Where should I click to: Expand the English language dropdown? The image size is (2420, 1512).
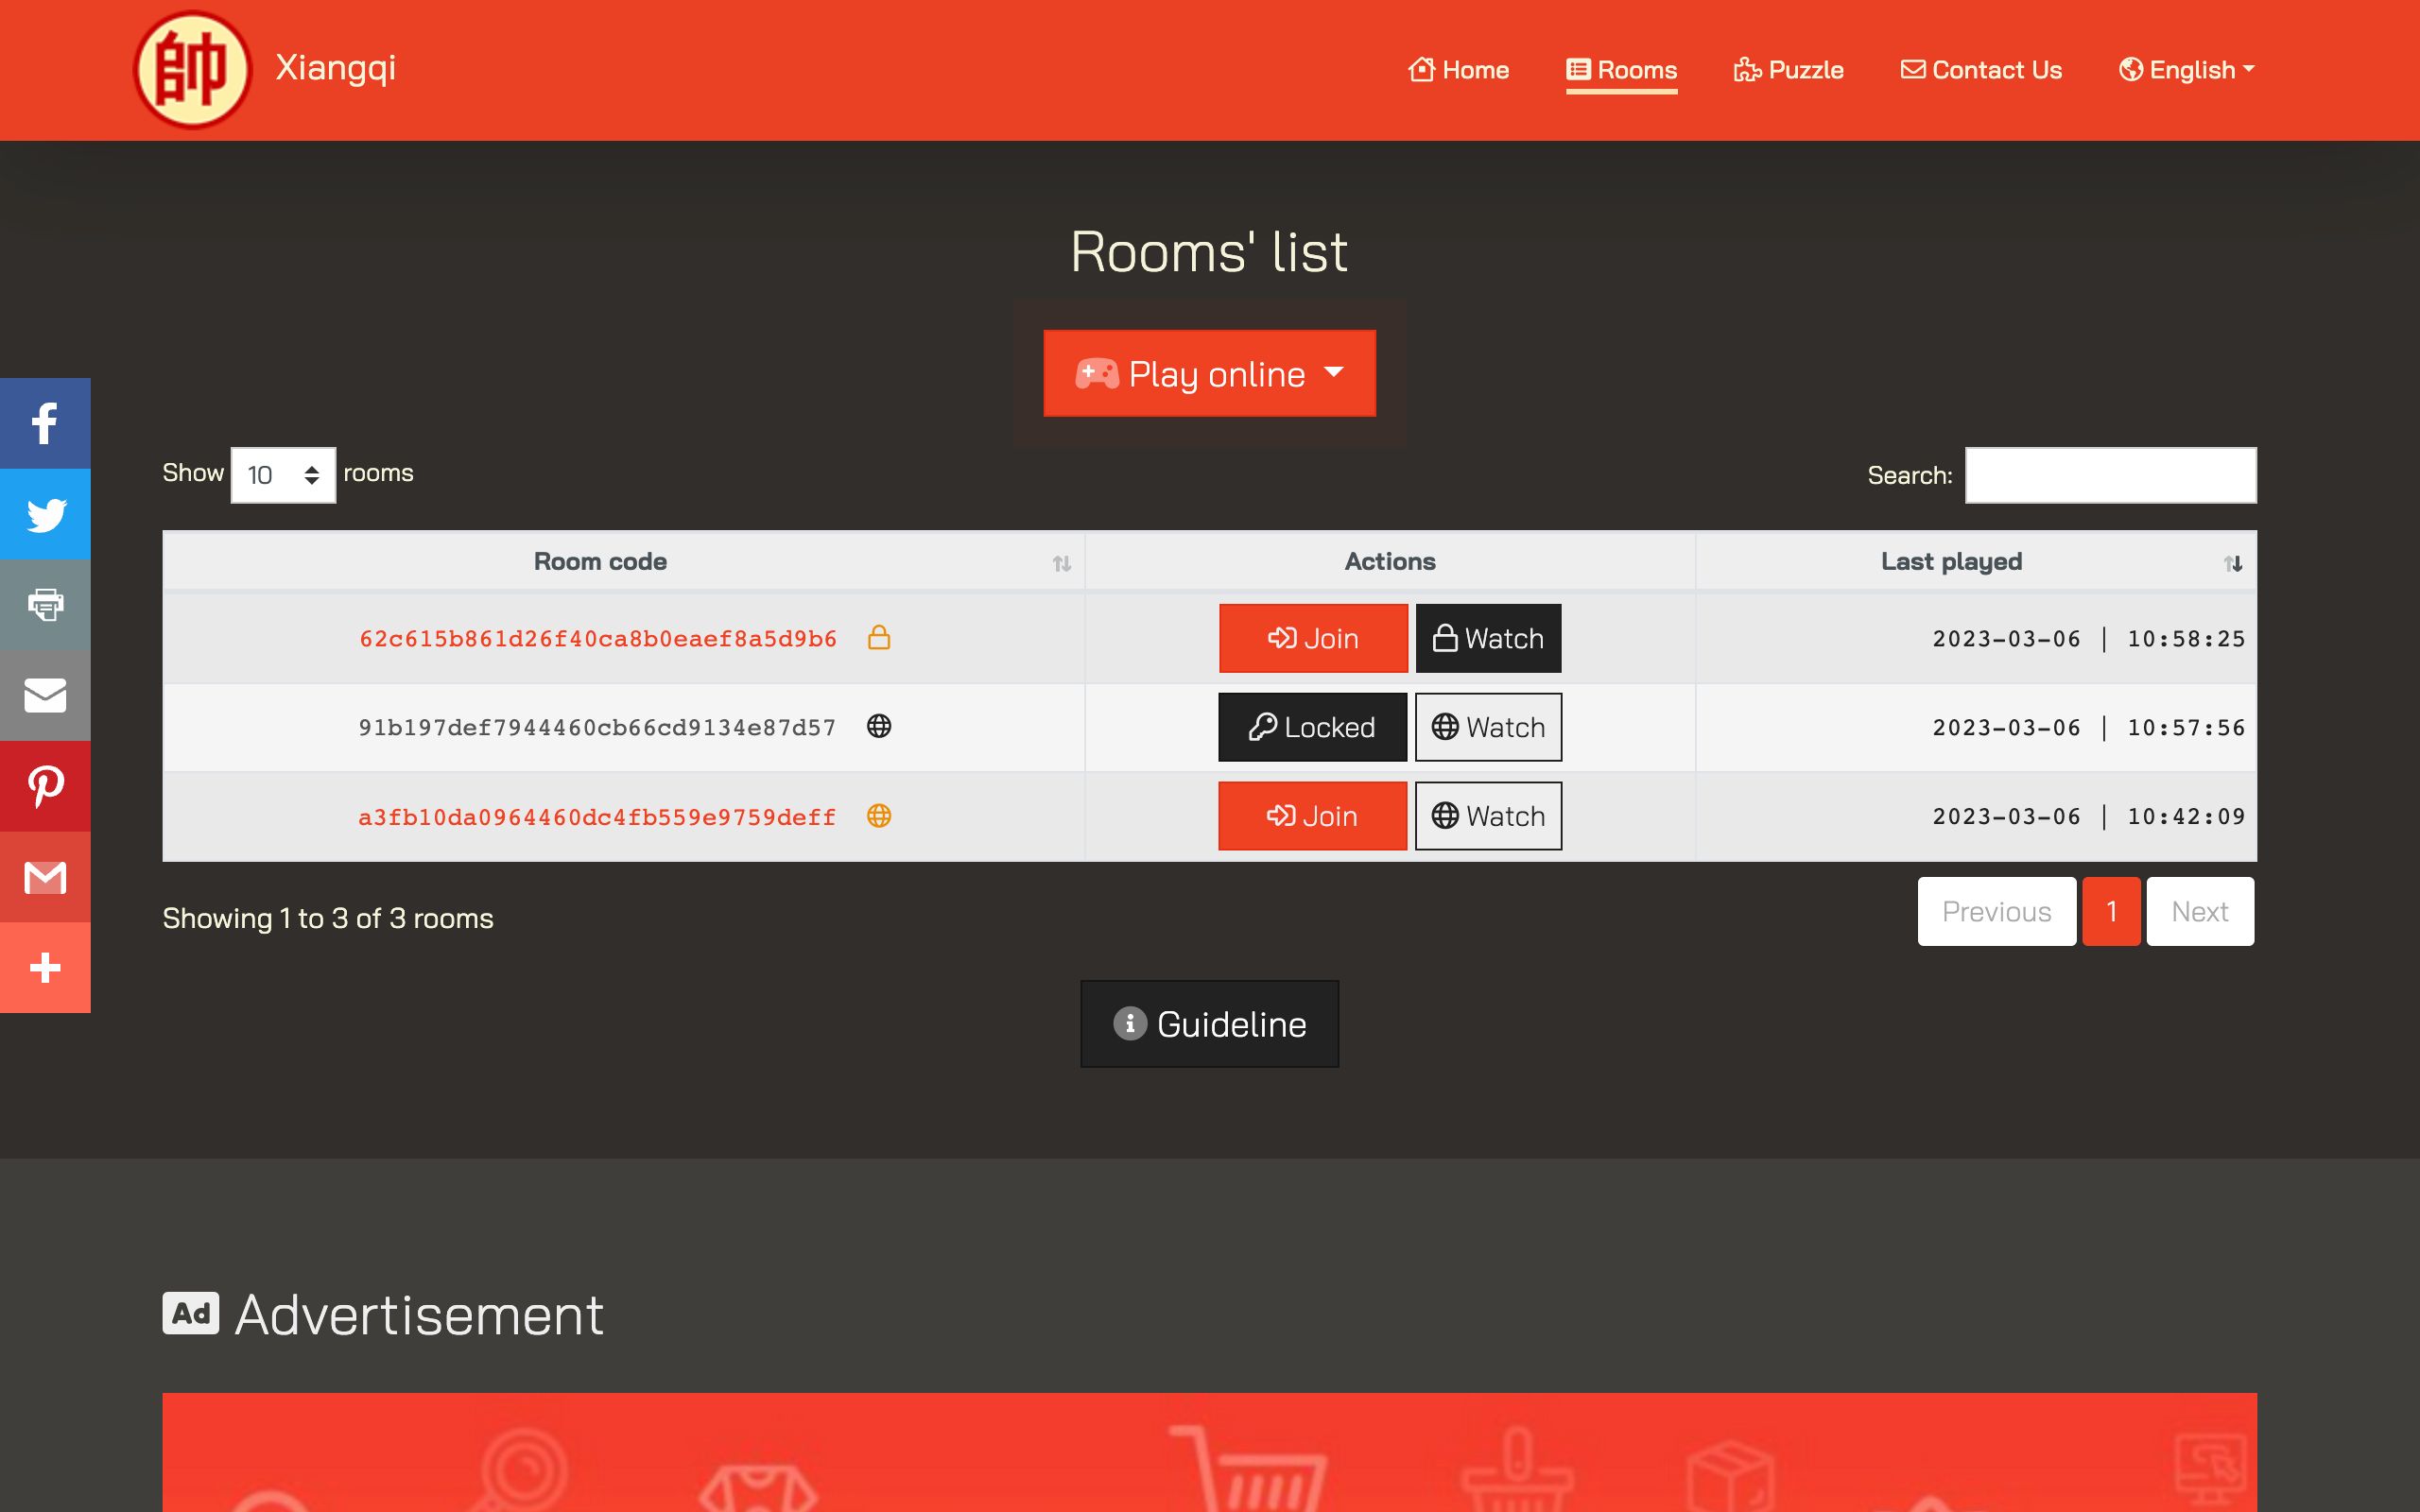(x=2186, y=70)
